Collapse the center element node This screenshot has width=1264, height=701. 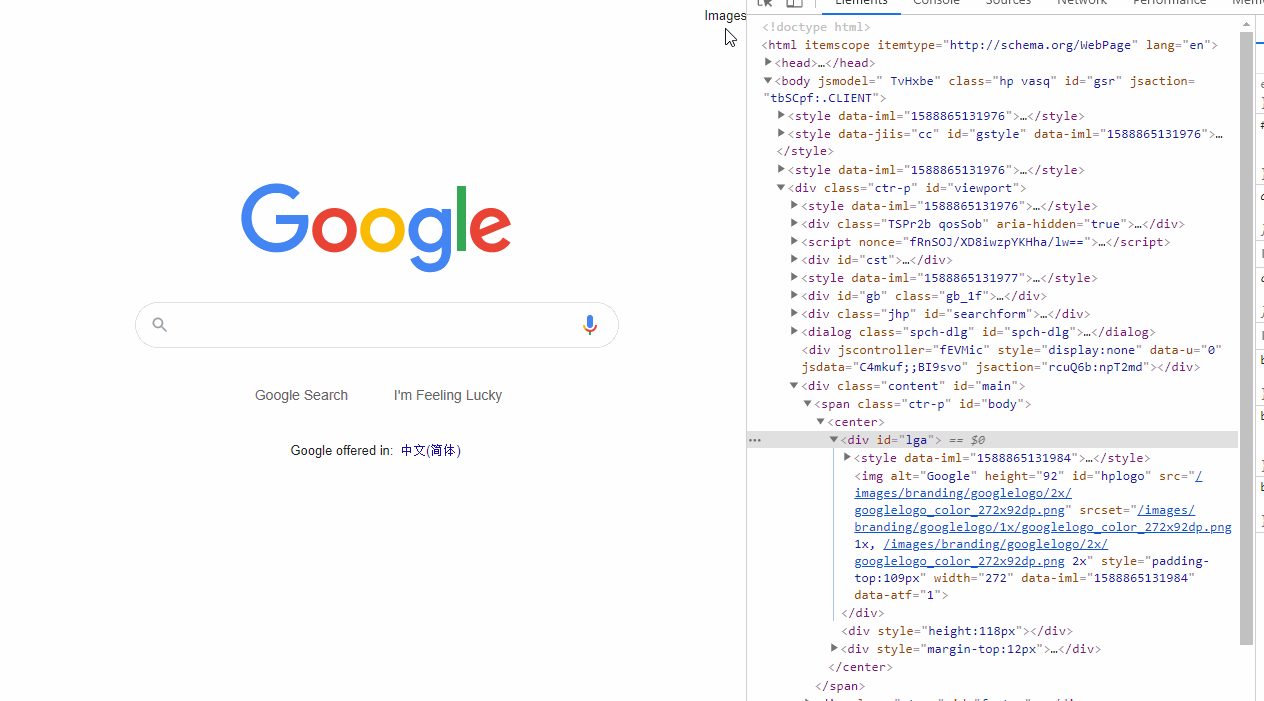pos(820,421)
